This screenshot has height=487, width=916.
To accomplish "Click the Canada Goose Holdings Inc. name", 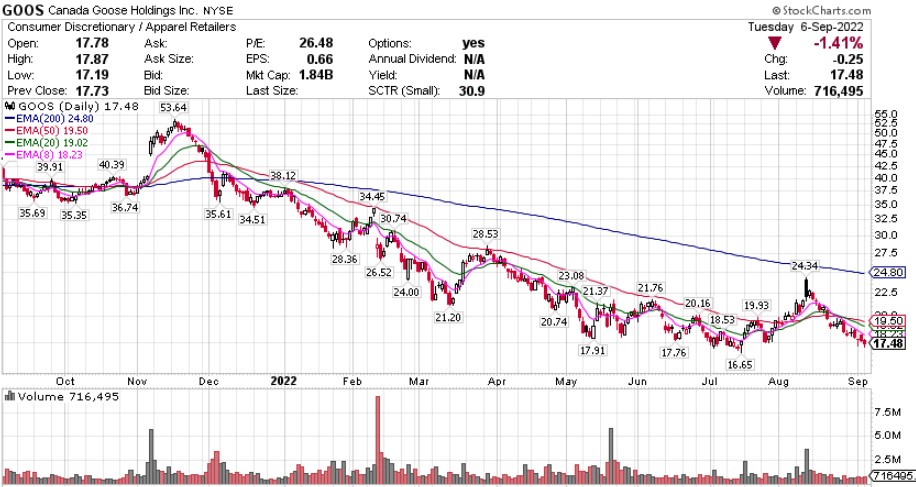I will [123, 11].
